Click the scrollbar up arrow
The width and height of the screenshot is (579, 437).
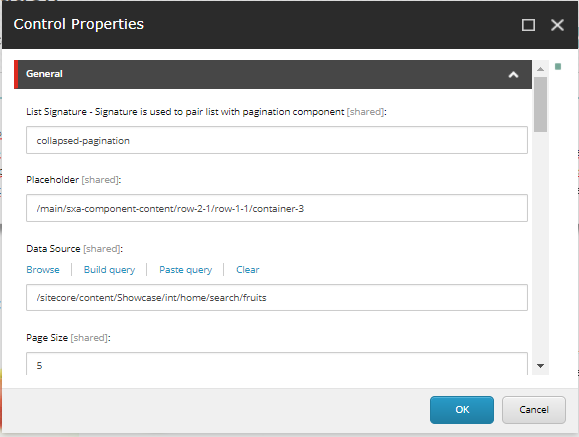point(541,69)
